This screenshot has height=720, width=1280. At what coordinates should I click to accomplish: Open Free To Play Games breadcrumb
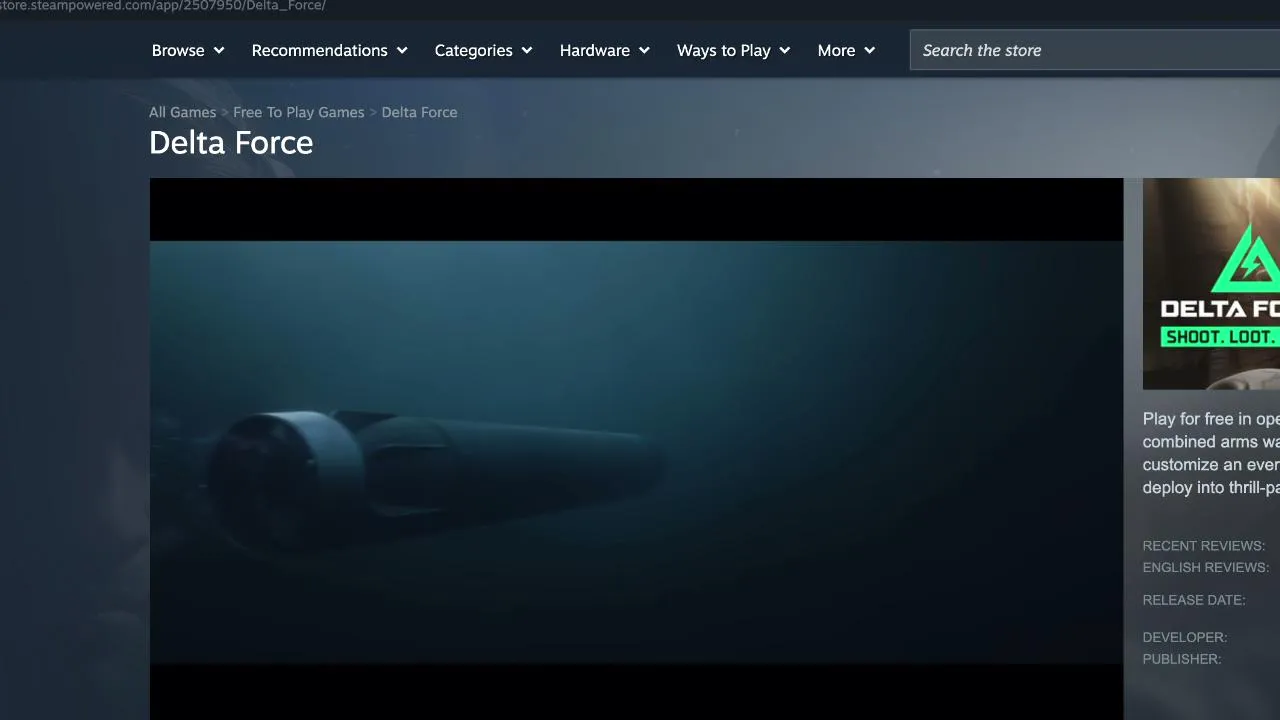[x=299, y=112]
